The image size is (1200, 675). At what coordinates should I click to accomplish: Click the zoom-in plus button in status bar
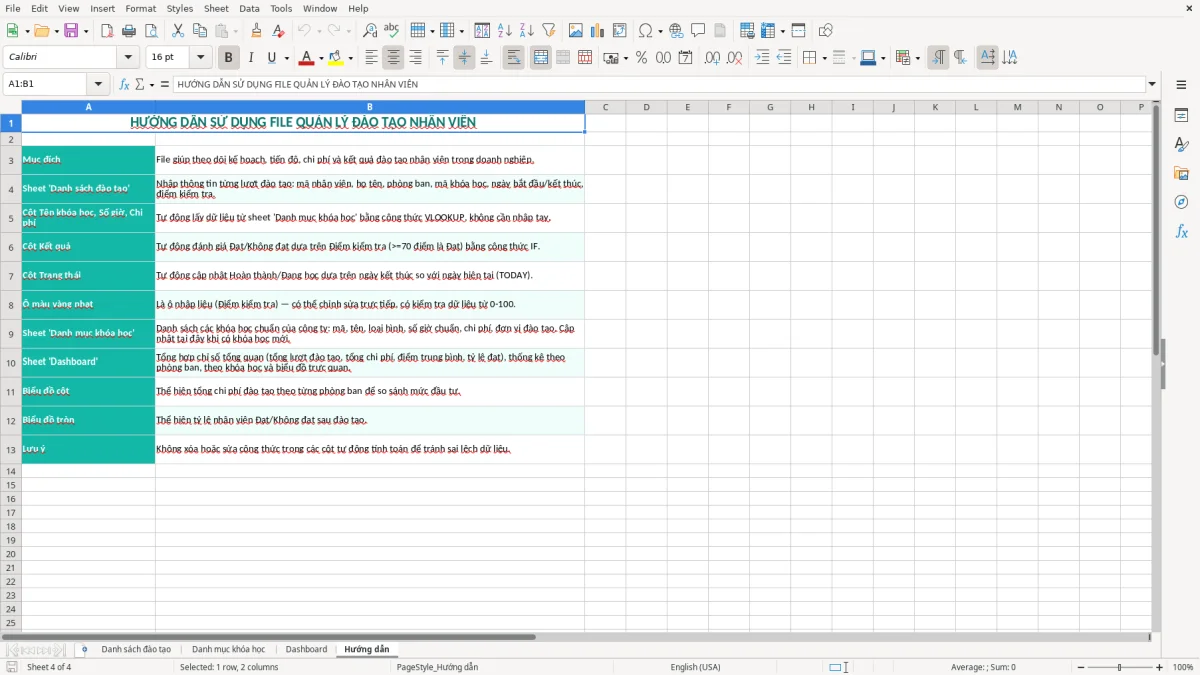coord(1160,667)
